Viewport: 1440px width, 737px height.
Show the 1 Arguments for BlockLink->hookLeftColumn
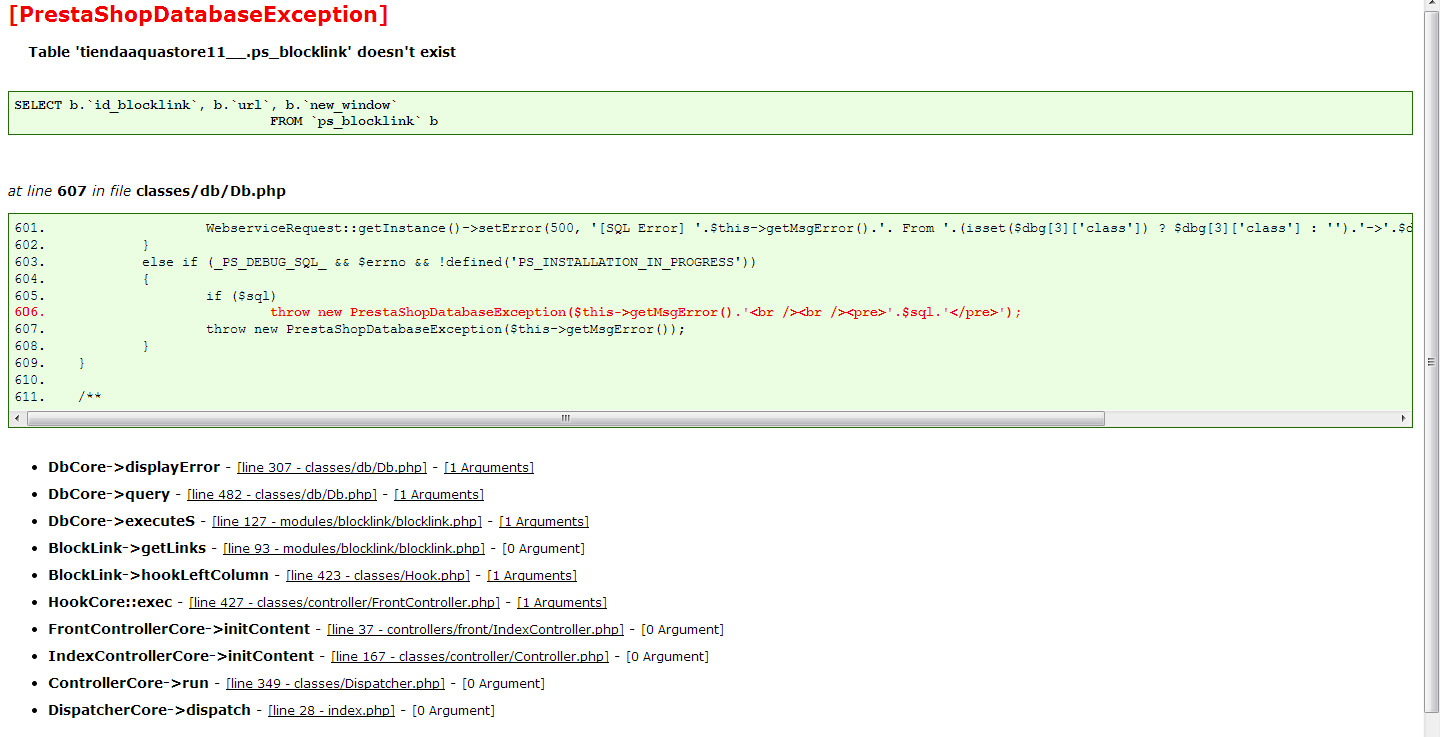[x=532, y=576]
